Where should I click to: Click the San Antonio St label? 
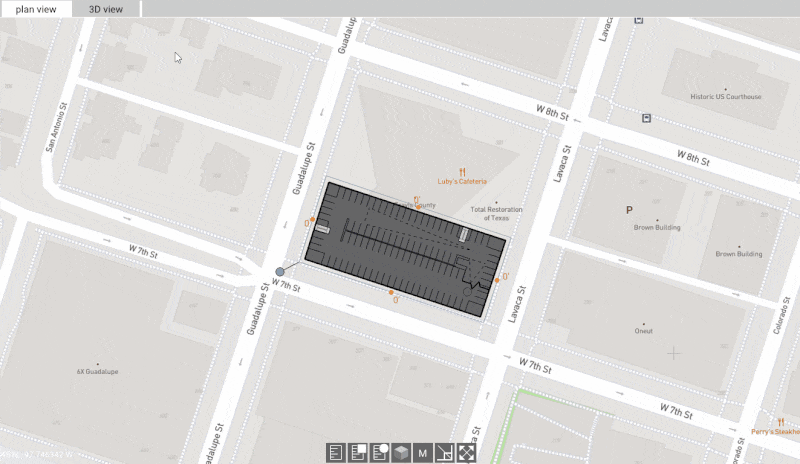[56, 128]
